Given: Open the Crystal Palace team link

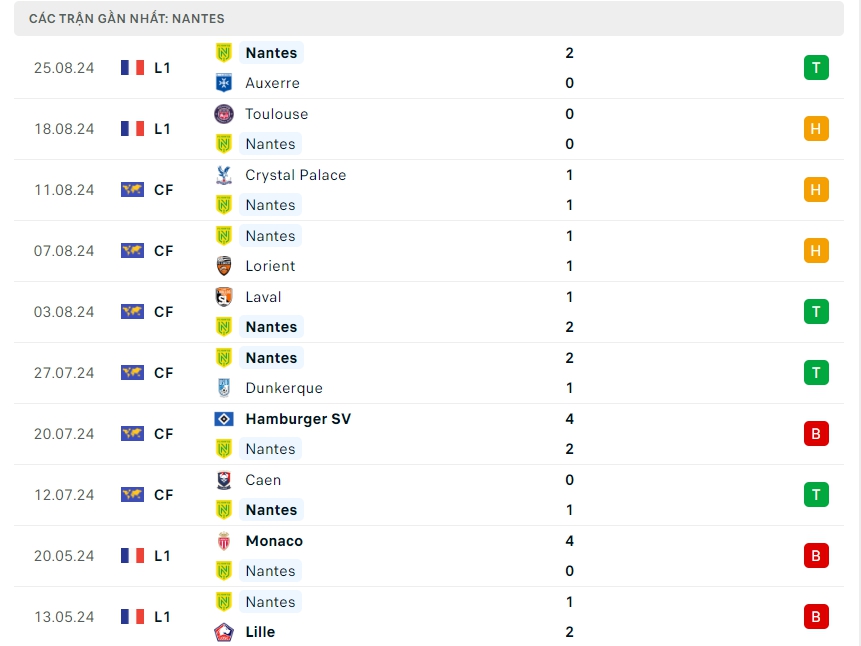Looking at the screenshot, I should point(295,175).
